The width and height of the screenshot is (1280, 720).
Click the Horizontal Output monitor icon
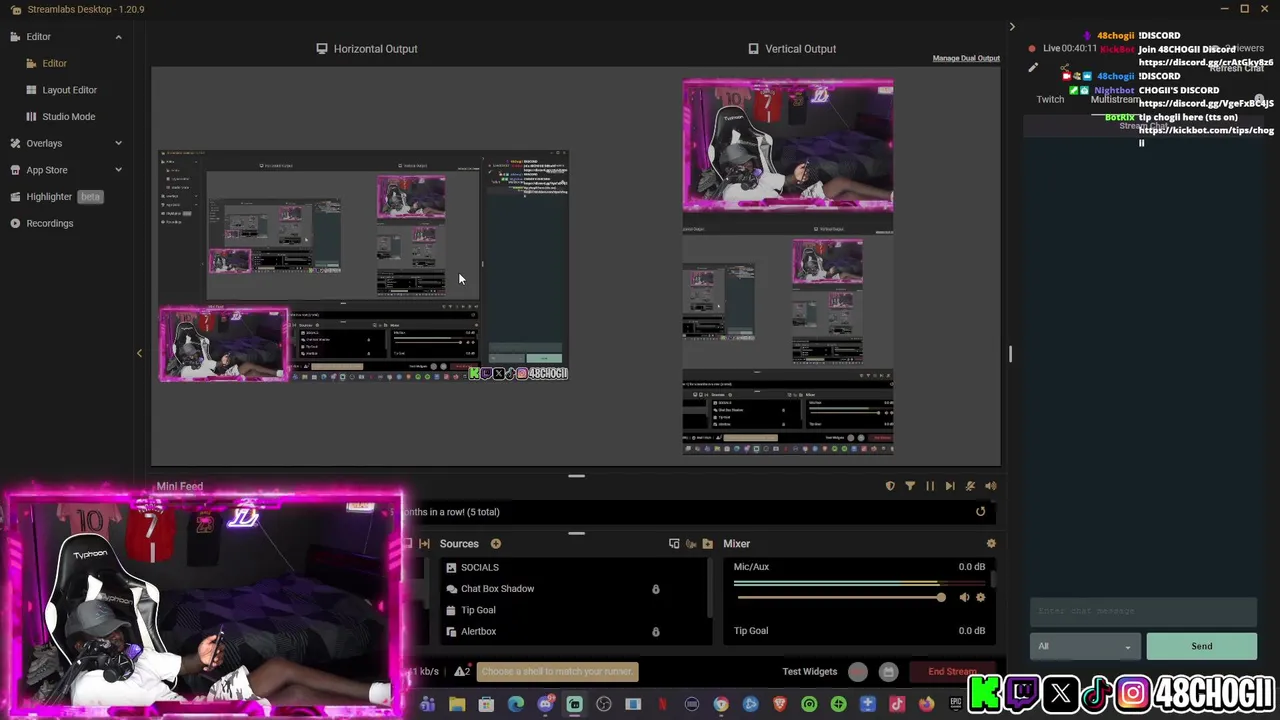tap(322, 48)
